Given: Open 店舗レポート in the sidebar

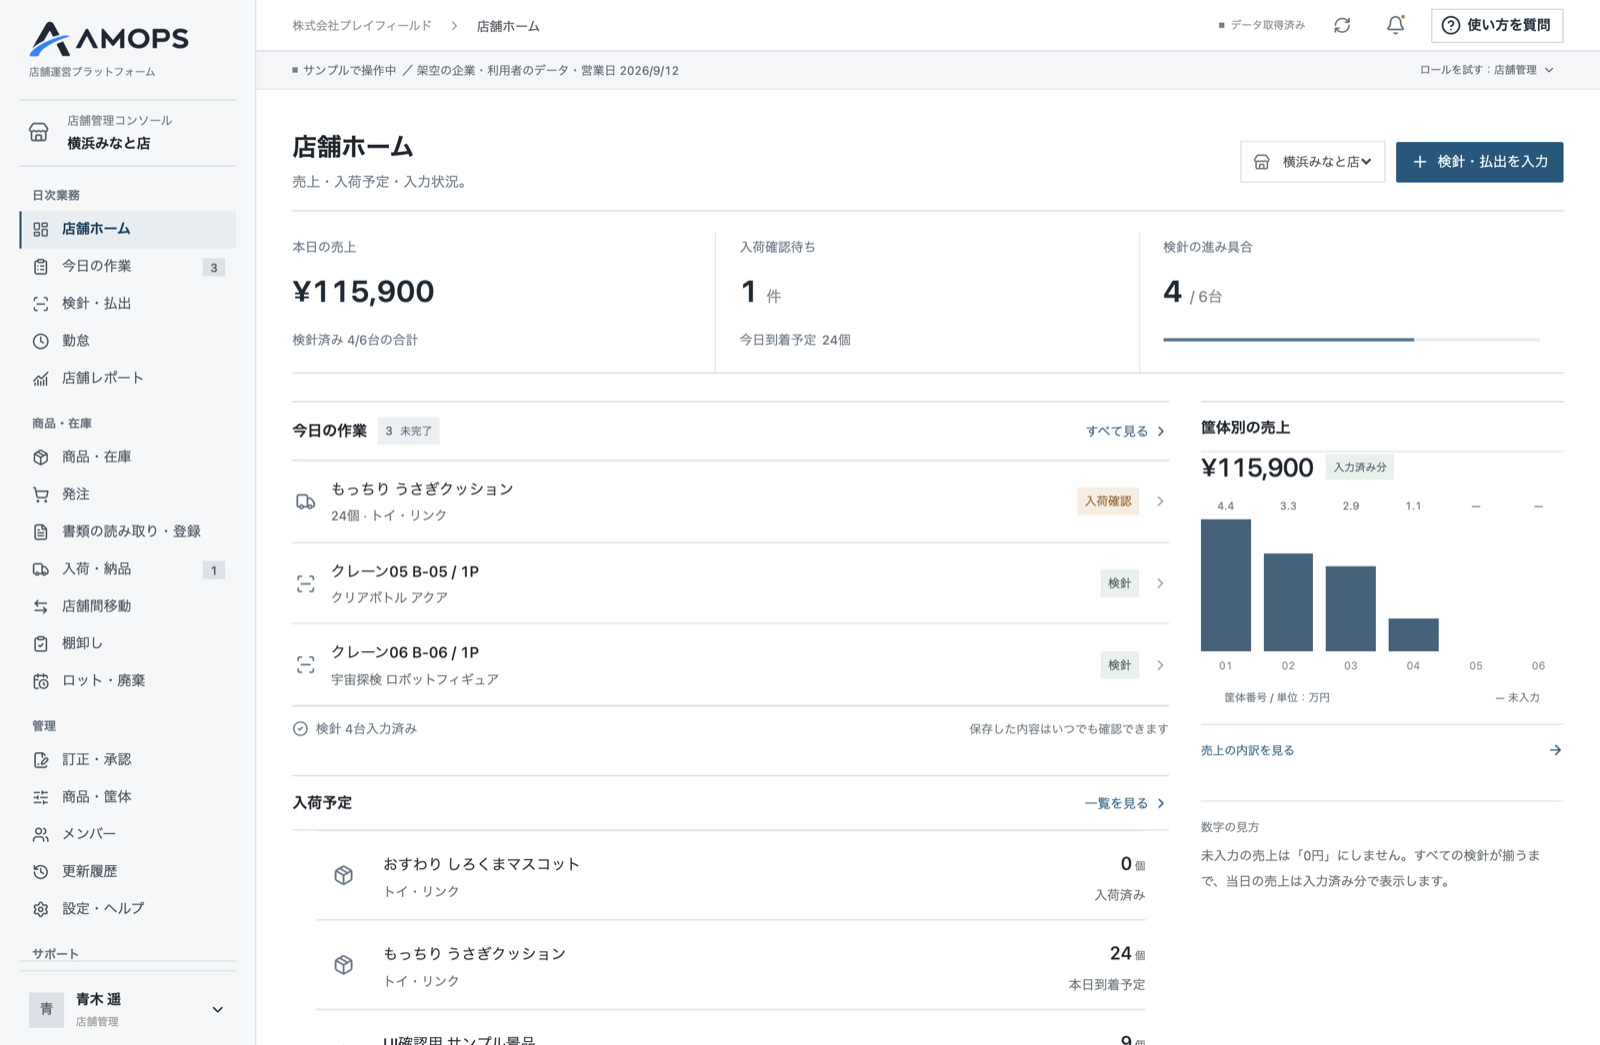Looking at the screenshot, I should coord(128,378).
